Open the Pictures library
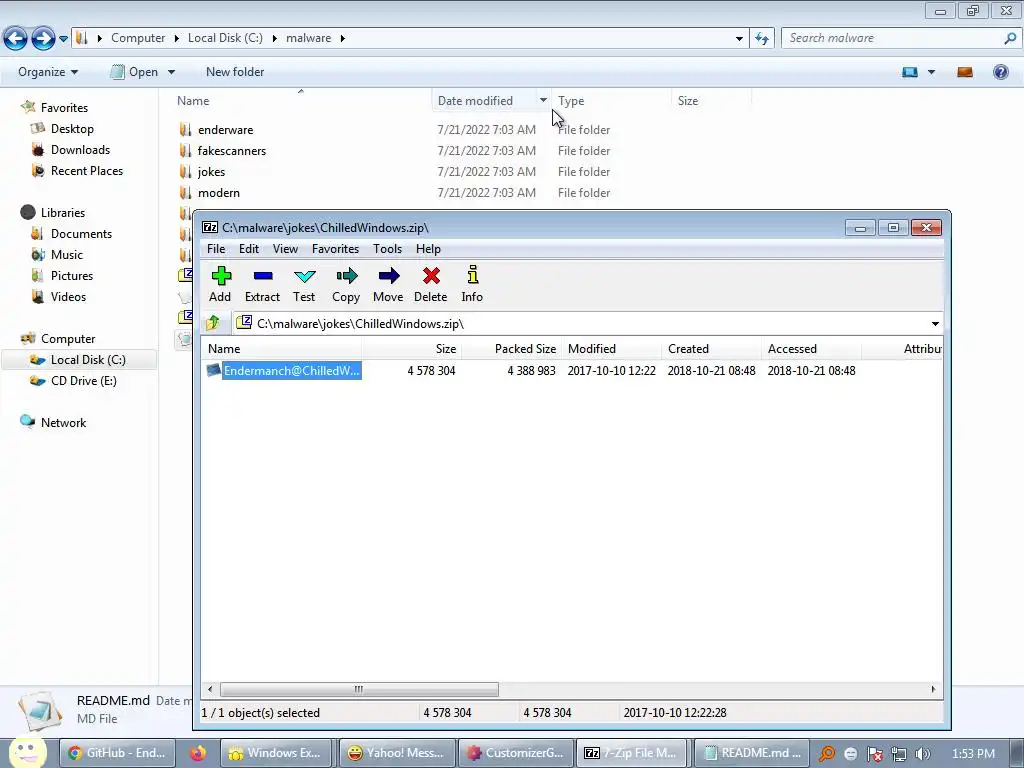 point(72,275)
